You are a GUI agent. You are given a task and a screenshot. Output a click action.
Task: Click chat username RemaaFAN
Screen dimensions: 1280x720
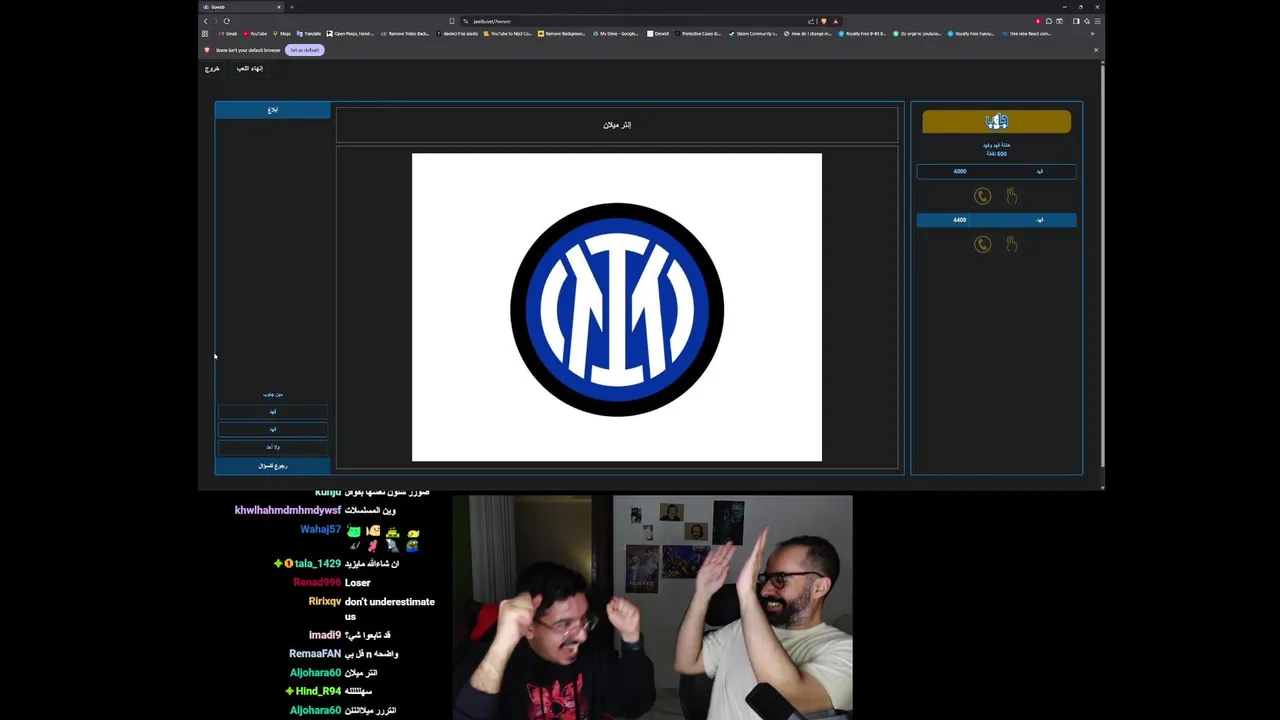pyautogui.click(x=315, y=654)
